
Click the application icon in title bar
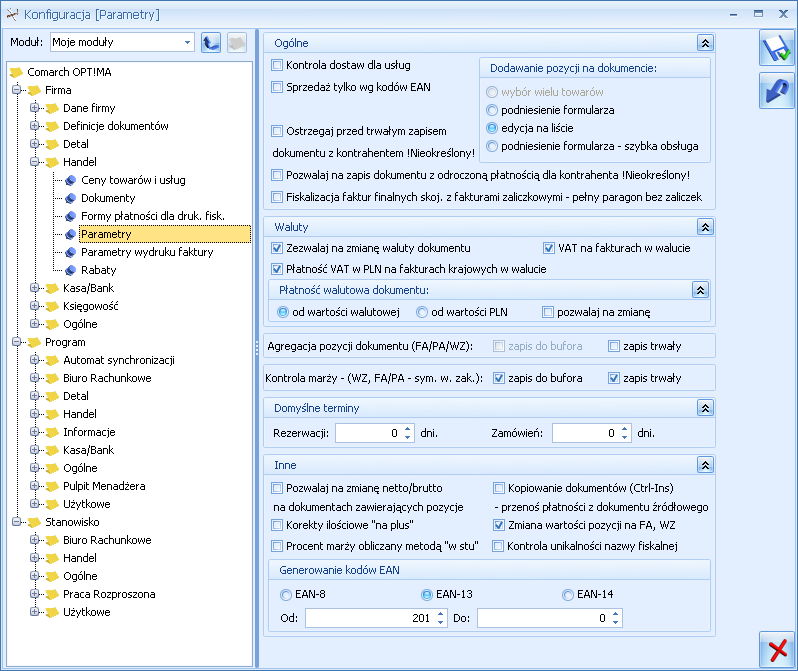pos(12,14)
